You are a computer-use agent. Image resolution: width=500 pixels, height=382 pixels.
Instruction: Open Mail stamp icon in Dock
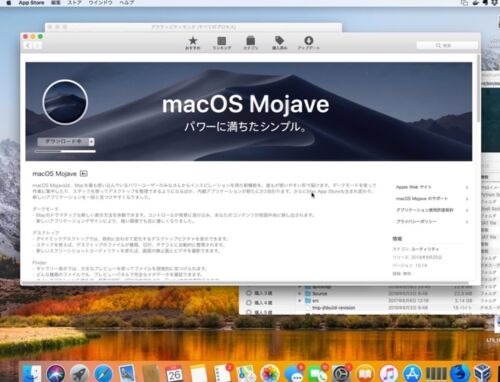tap(127, 373)
